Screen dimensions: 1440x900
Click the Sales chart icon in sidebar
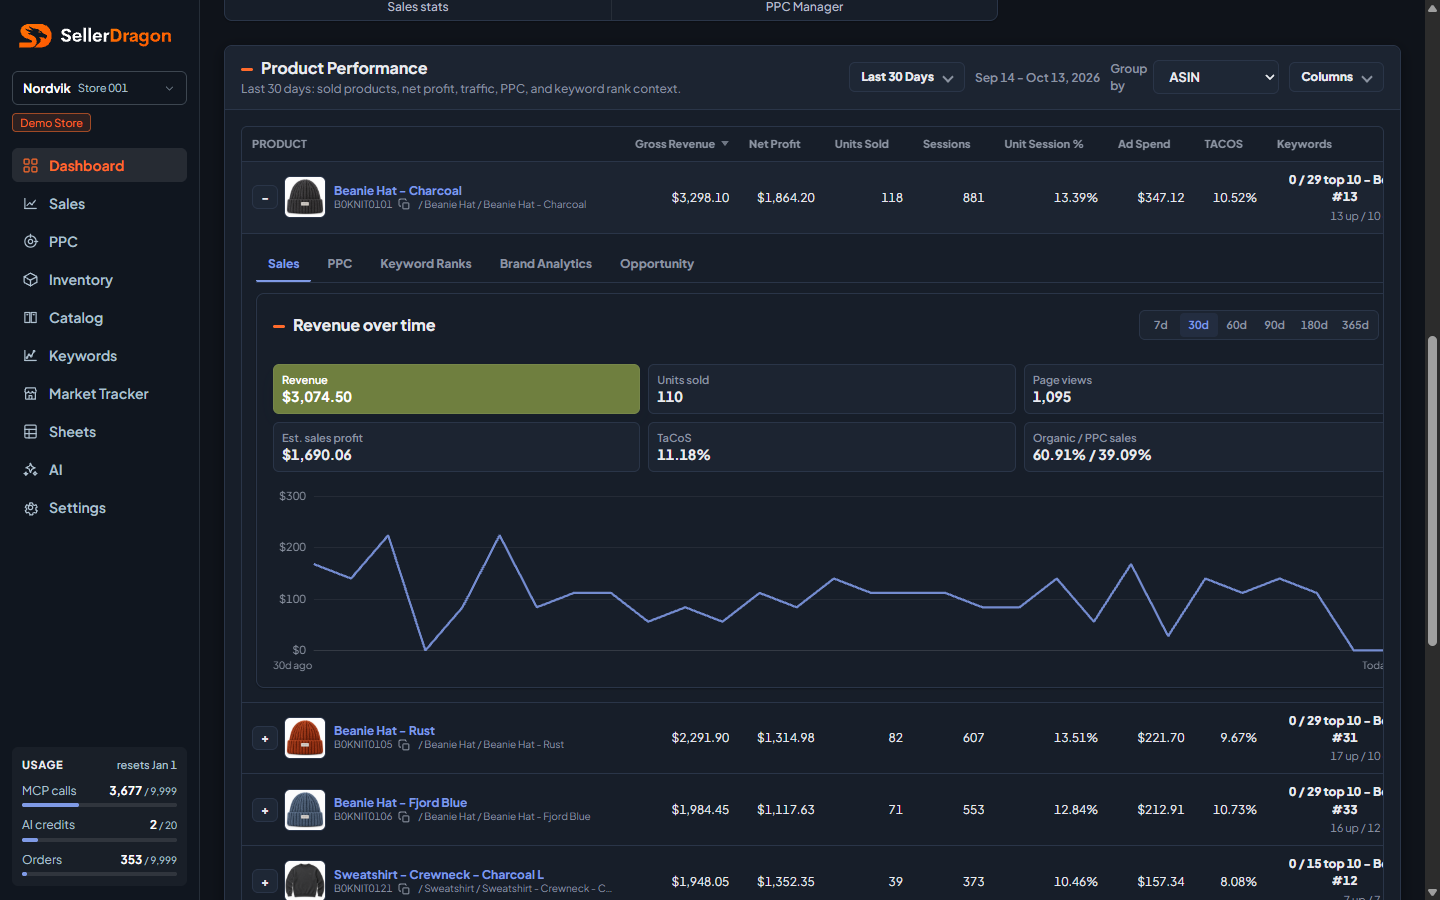point(30,204)
